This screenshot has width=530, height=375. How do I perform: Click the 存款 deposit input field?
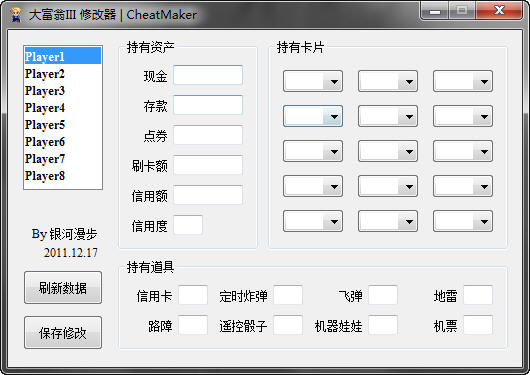208,105
